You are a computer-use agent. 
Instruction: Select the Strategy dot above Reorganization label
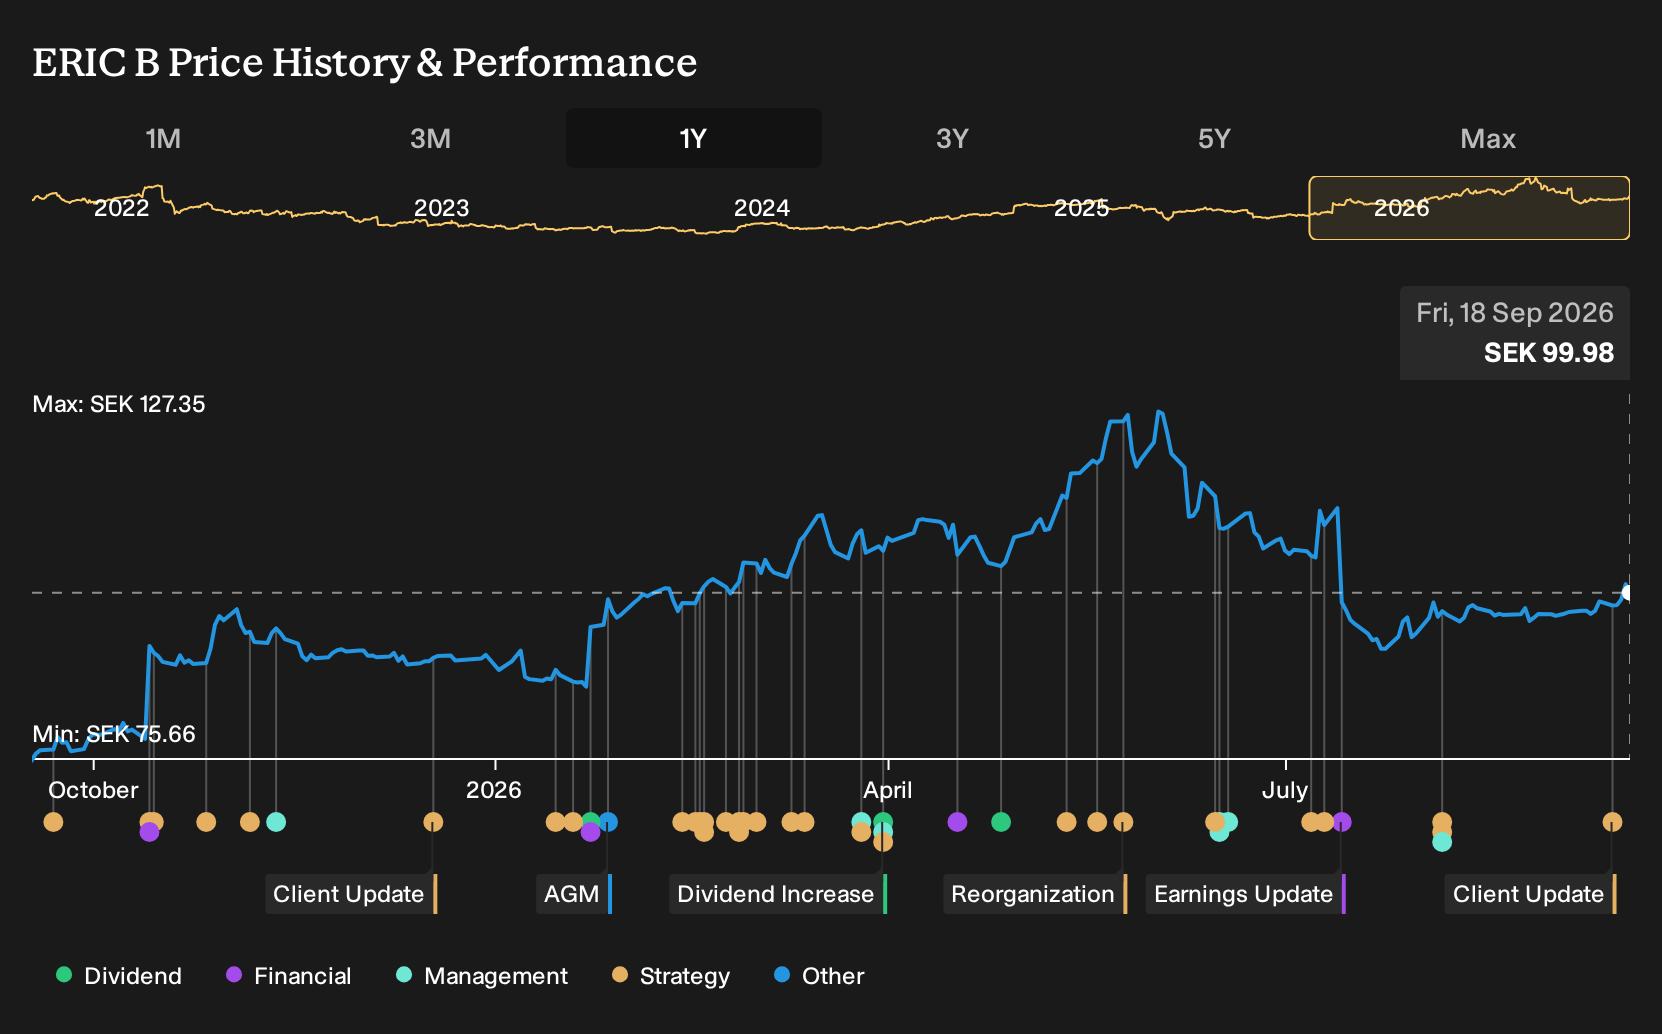click(1123, 822)
